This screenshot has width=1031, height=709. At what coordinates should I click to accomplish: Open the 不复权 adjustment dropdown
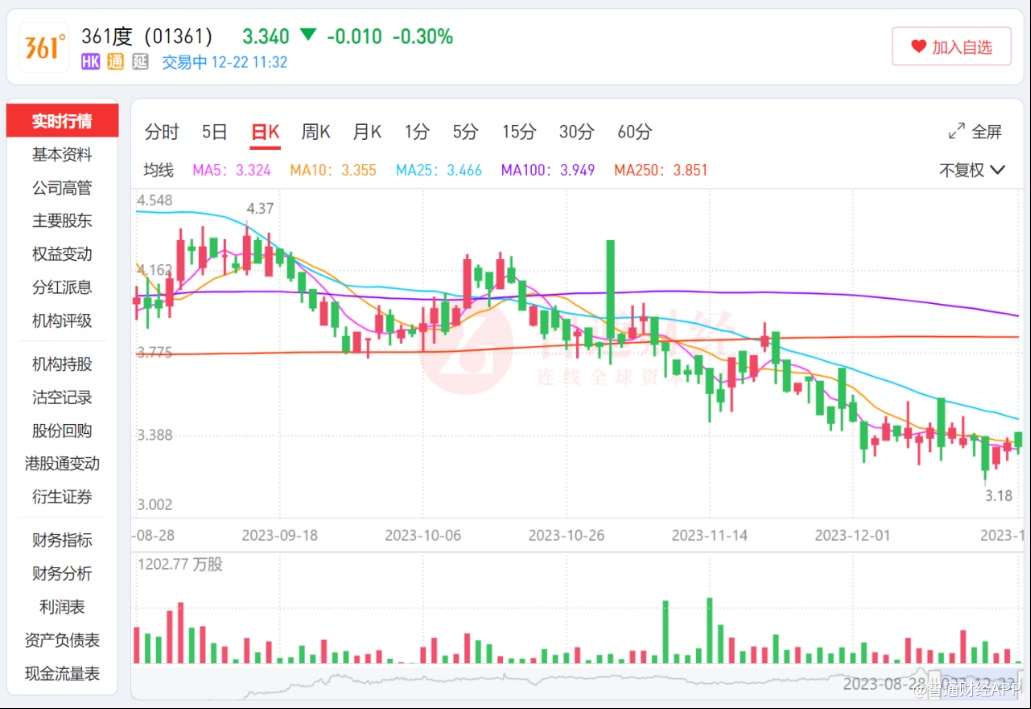[972, 170]
